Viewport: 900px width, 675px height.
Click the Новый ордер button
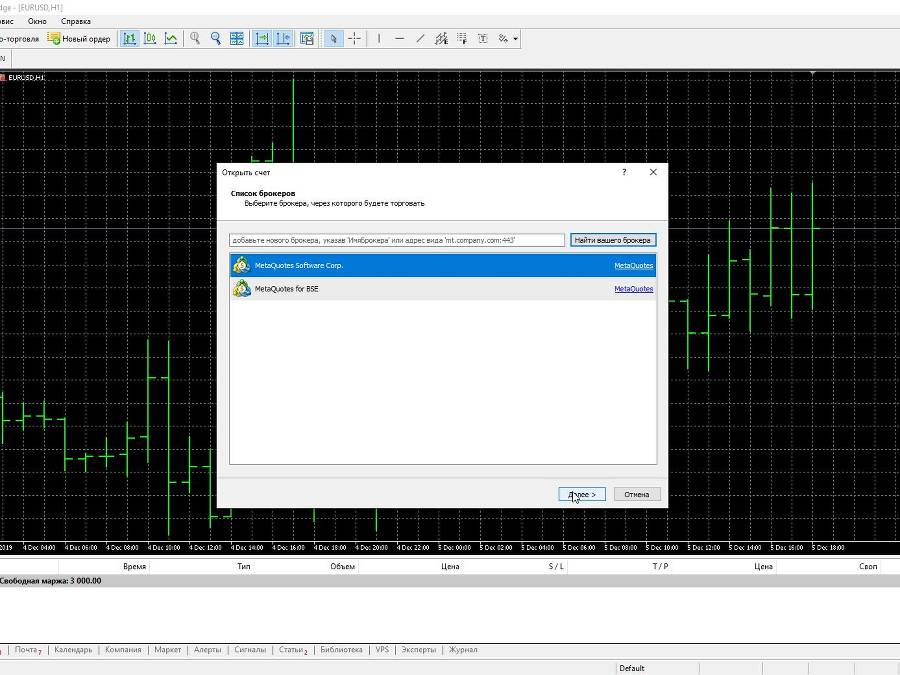pyautogui.click(x=79, y=39)
